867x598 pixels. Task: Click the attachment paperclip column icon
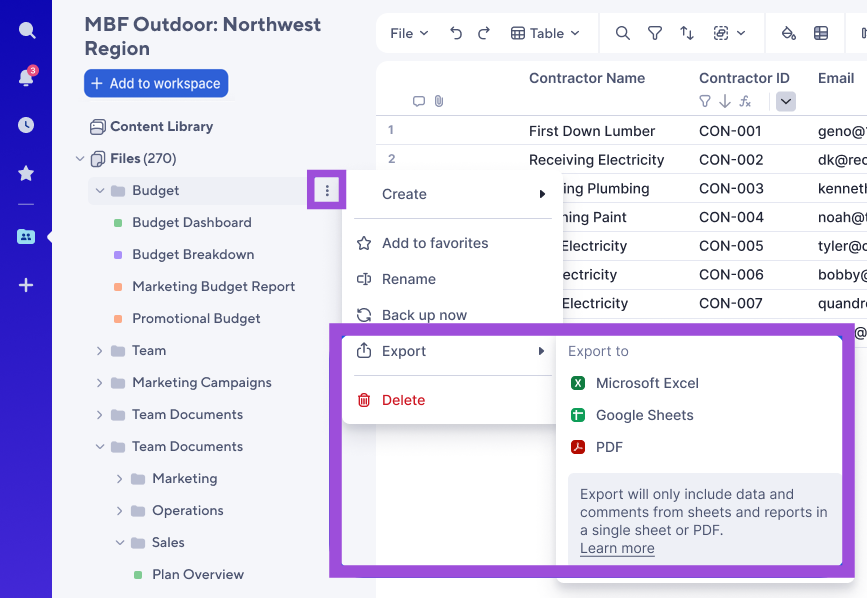click(437, 100)
